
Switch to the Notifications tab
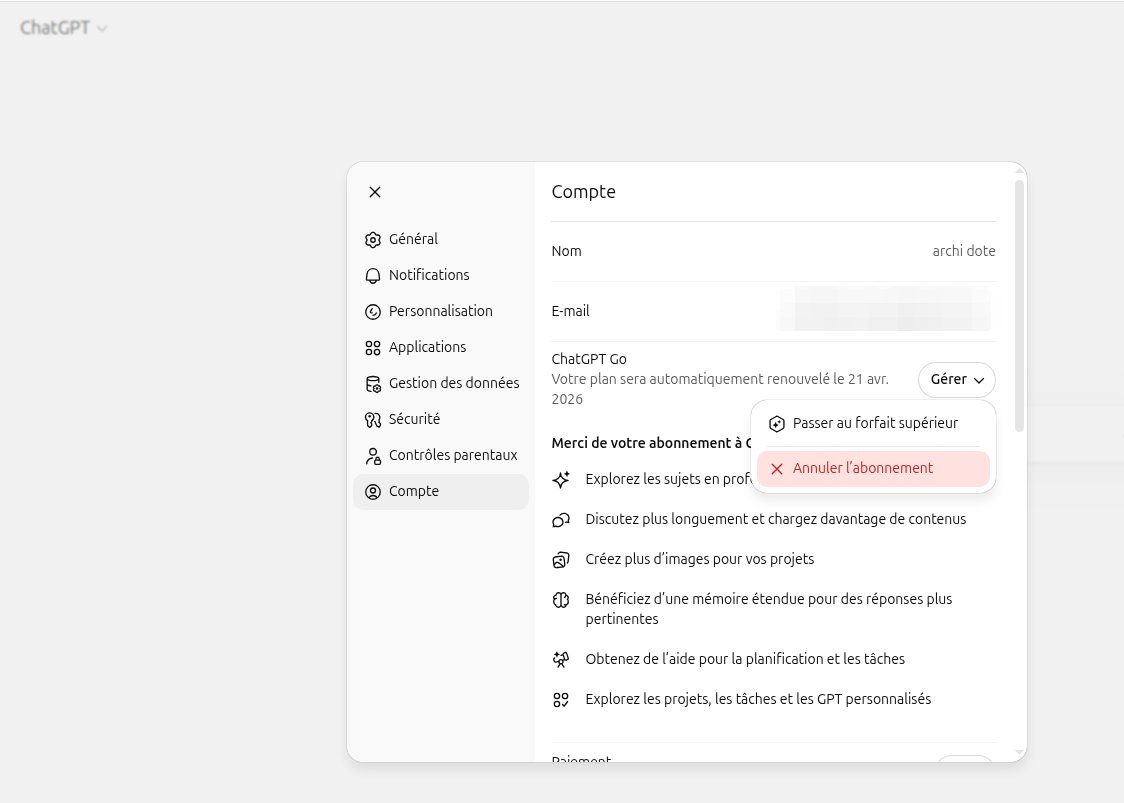[x=441, y=275]
